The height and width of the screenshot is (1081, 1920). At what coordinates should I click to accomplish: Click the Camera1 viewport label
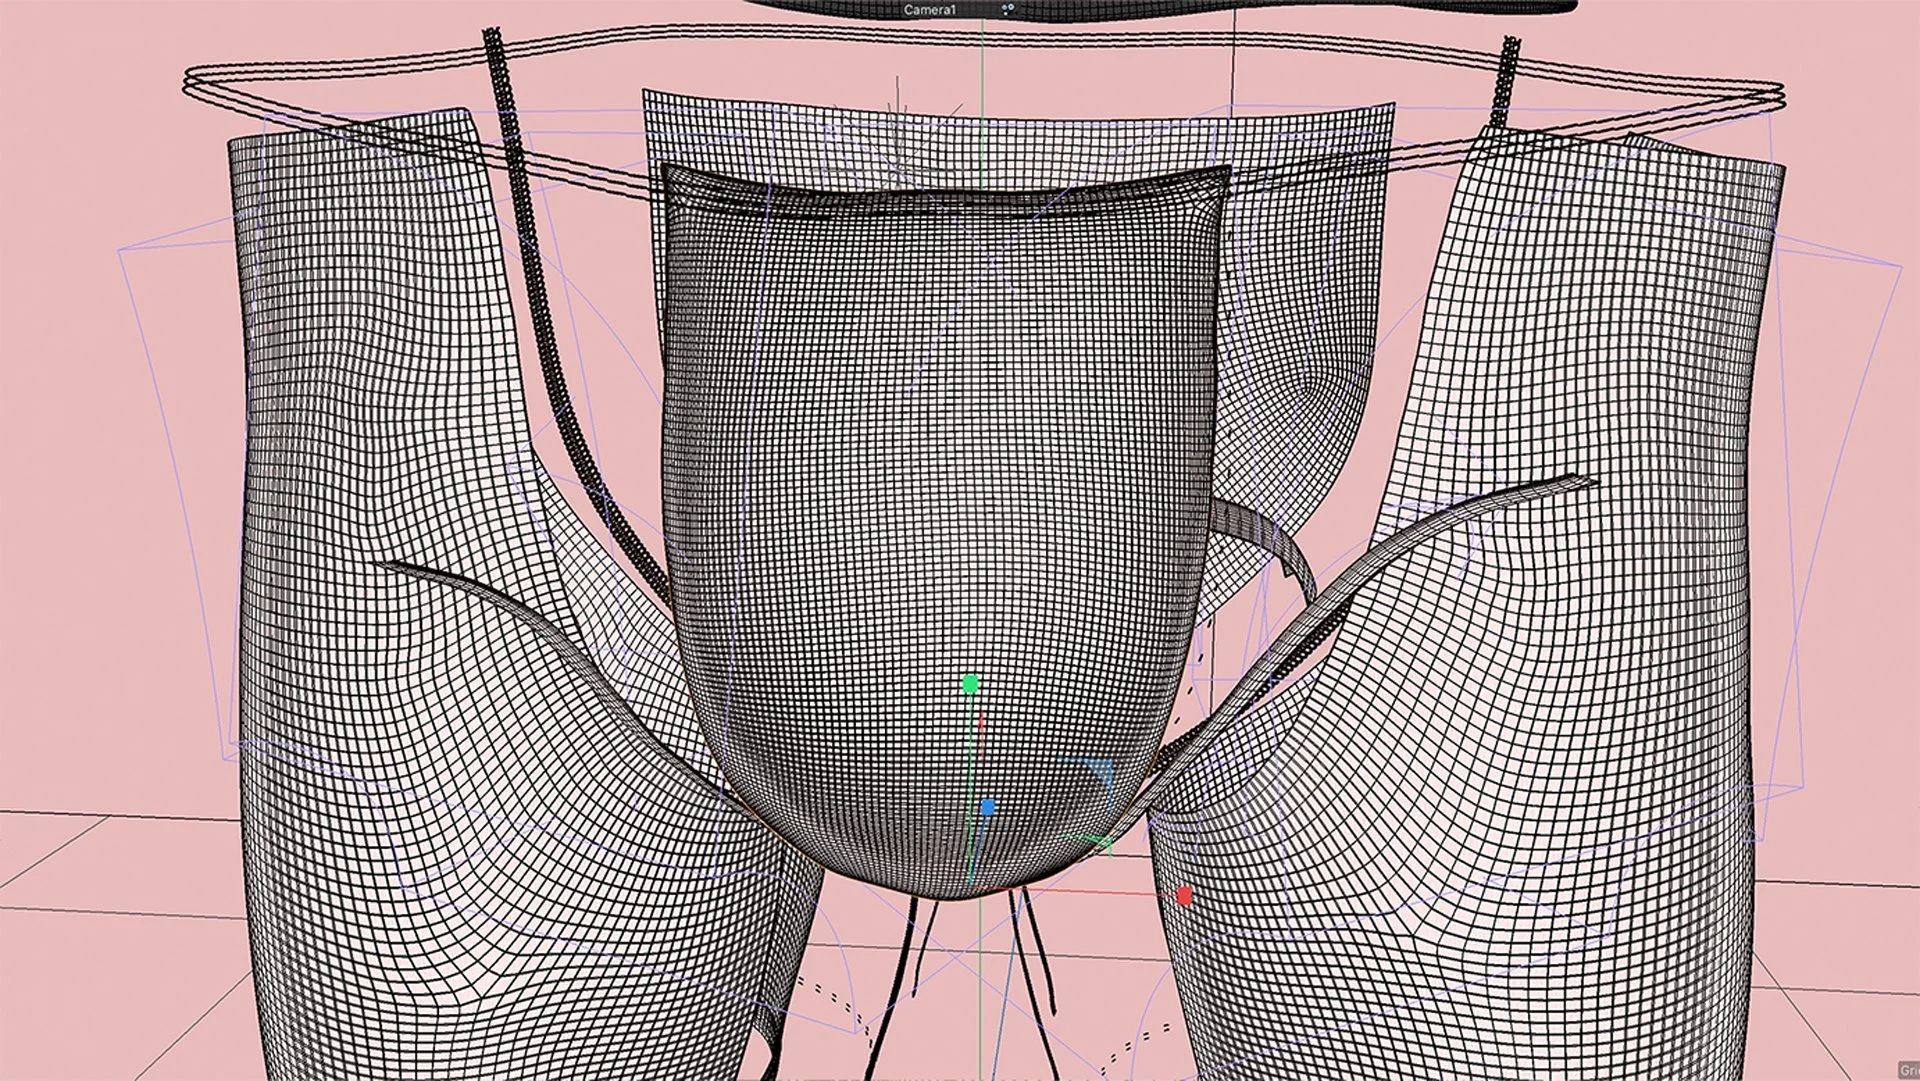(x=930, y=10)
